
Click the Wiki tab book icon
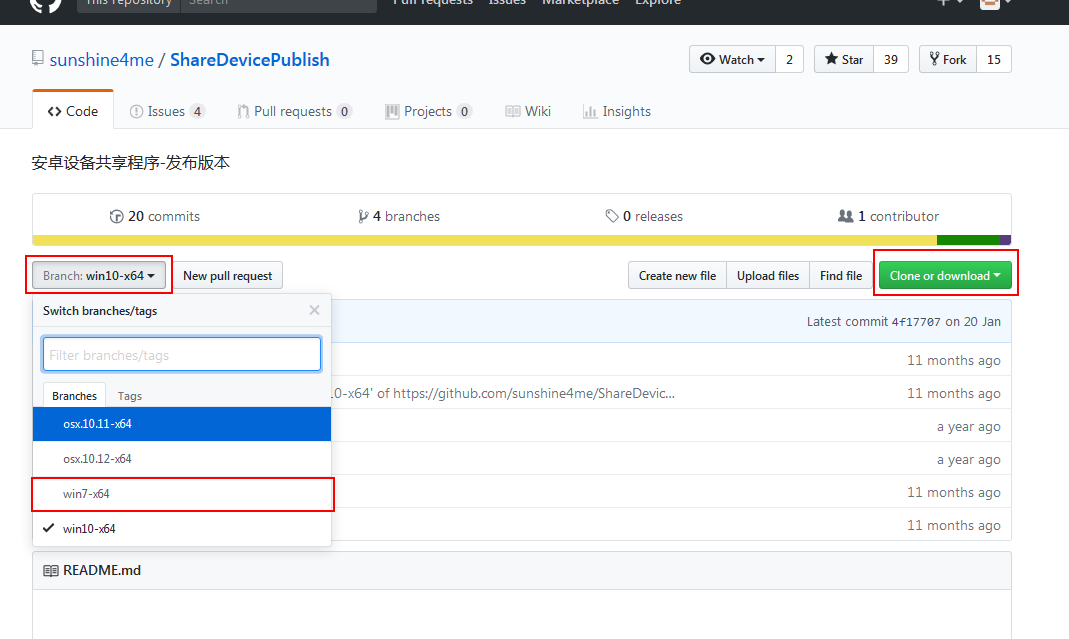coord(513,111)
